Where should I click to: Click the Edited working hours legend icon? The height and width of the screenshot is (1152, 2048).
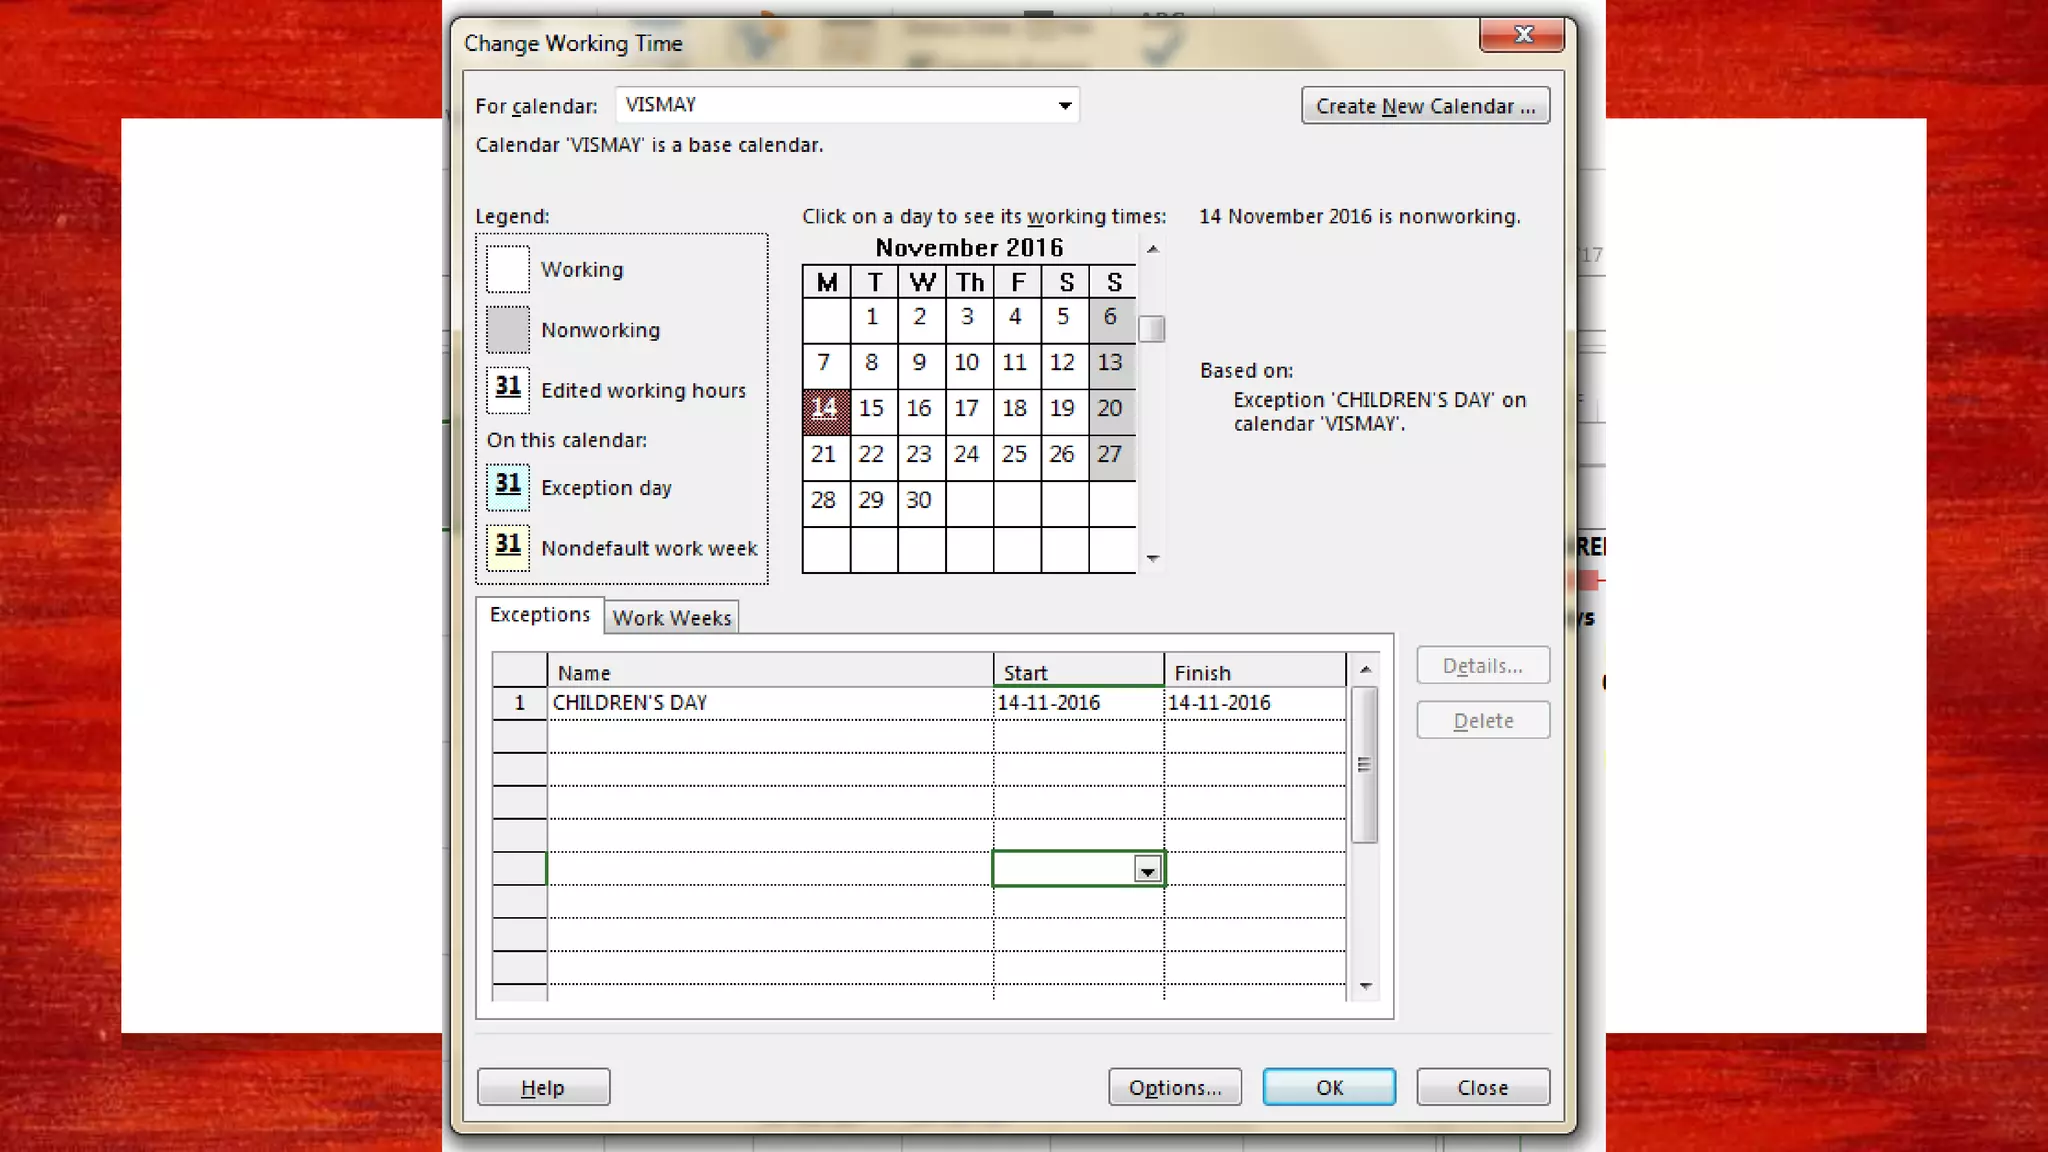click(x=508, y=389)
